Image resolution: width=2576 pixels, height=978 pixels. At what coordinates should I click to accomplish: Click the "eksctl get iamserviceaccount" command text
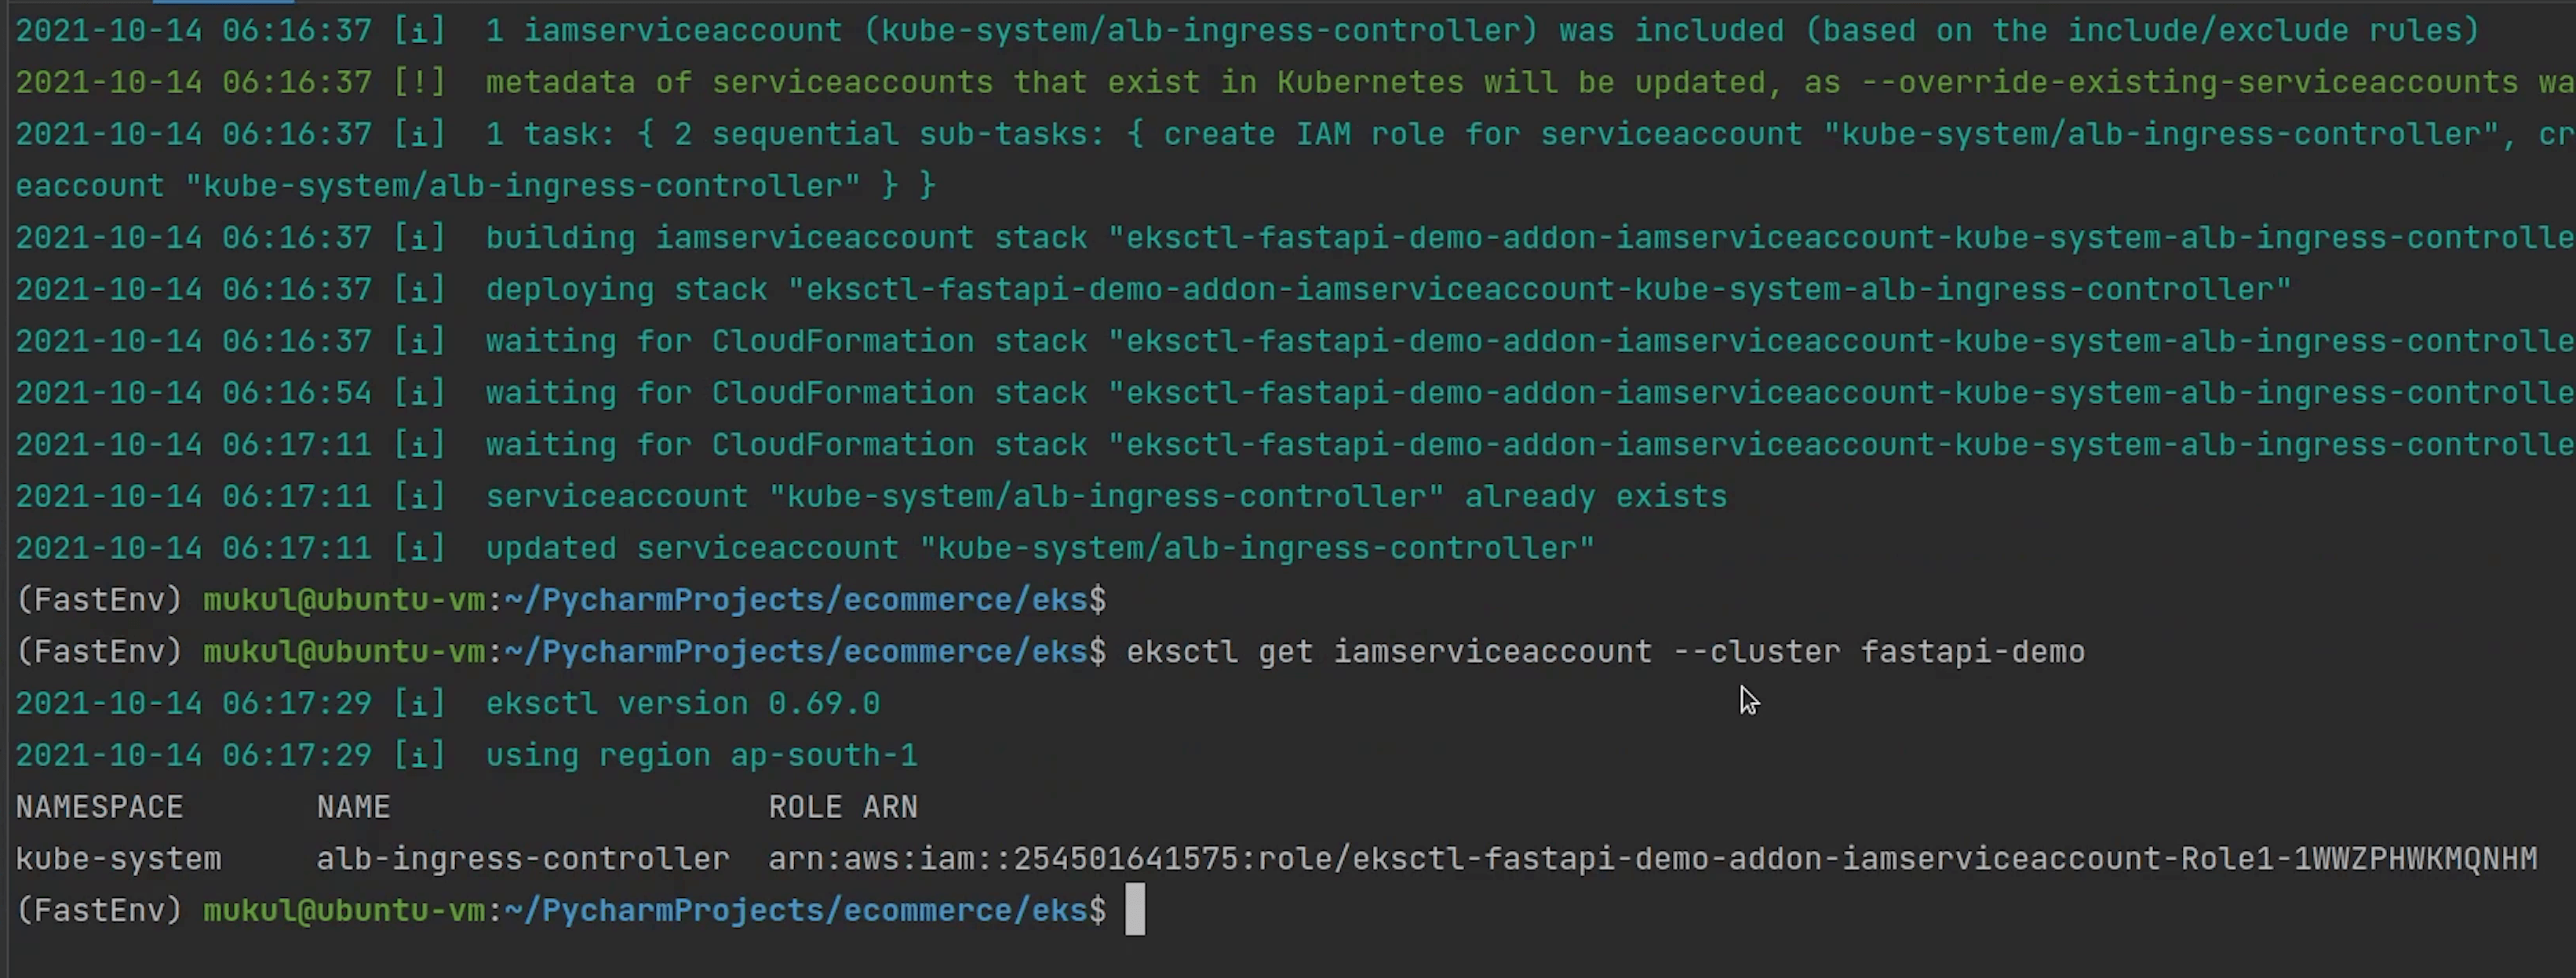tap(1388, 652)
